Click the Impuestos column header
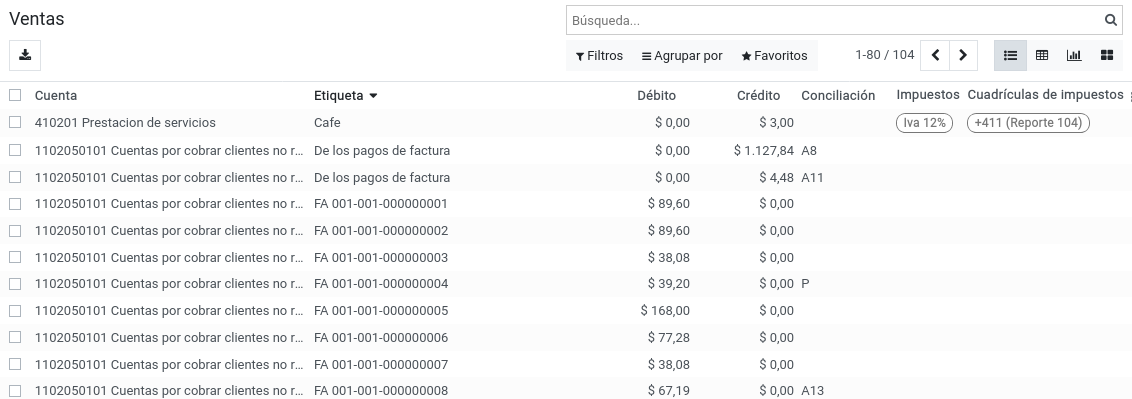This screenshot has width=1132, height=399. [x=928, y=95]
